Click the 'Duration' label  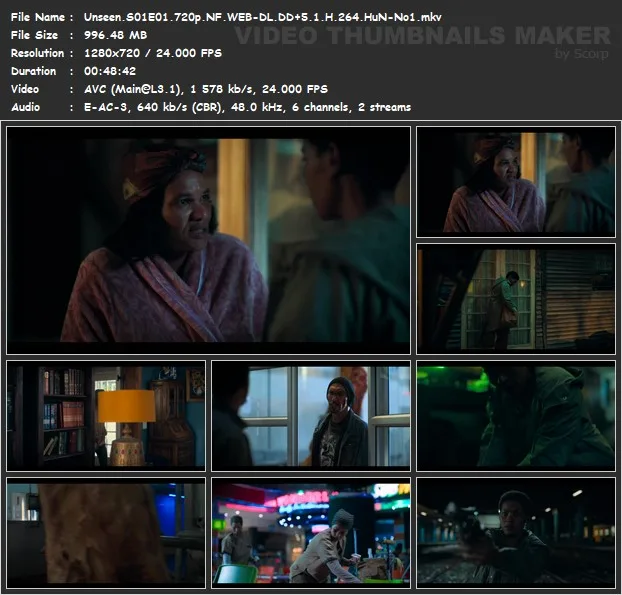tap(33, 71)
